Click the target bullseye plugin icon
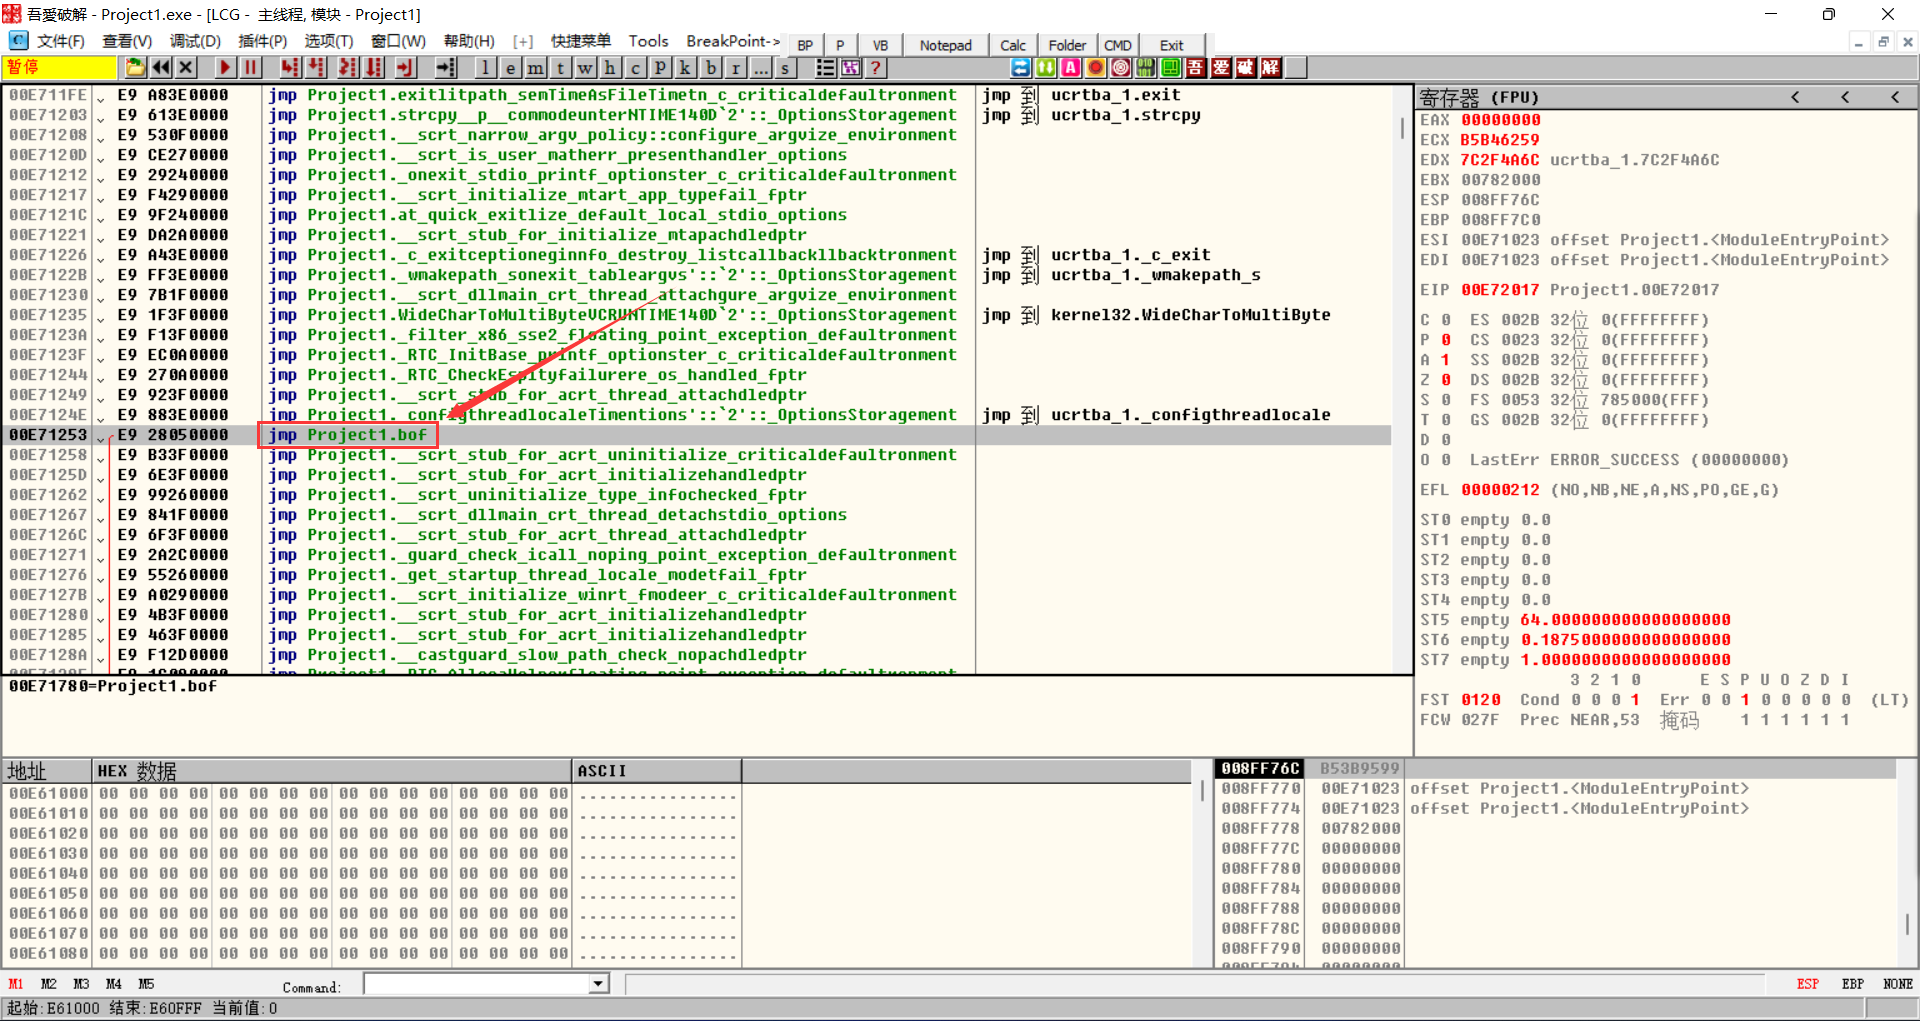The image size is (1920, 1021). click(1120, 68)
